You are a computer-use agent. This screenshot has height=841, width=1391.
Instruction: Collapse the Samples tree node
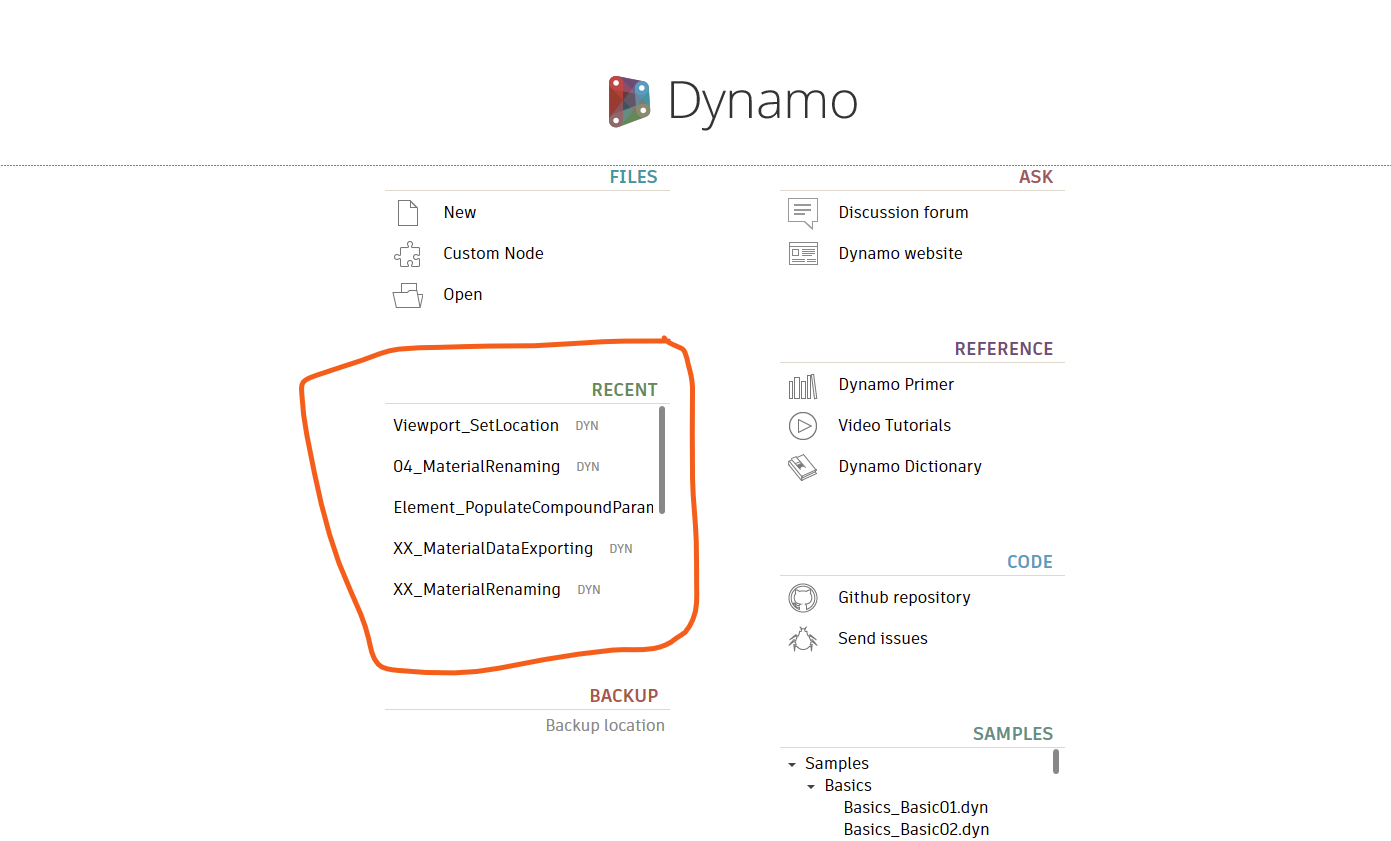click(792, 765)
